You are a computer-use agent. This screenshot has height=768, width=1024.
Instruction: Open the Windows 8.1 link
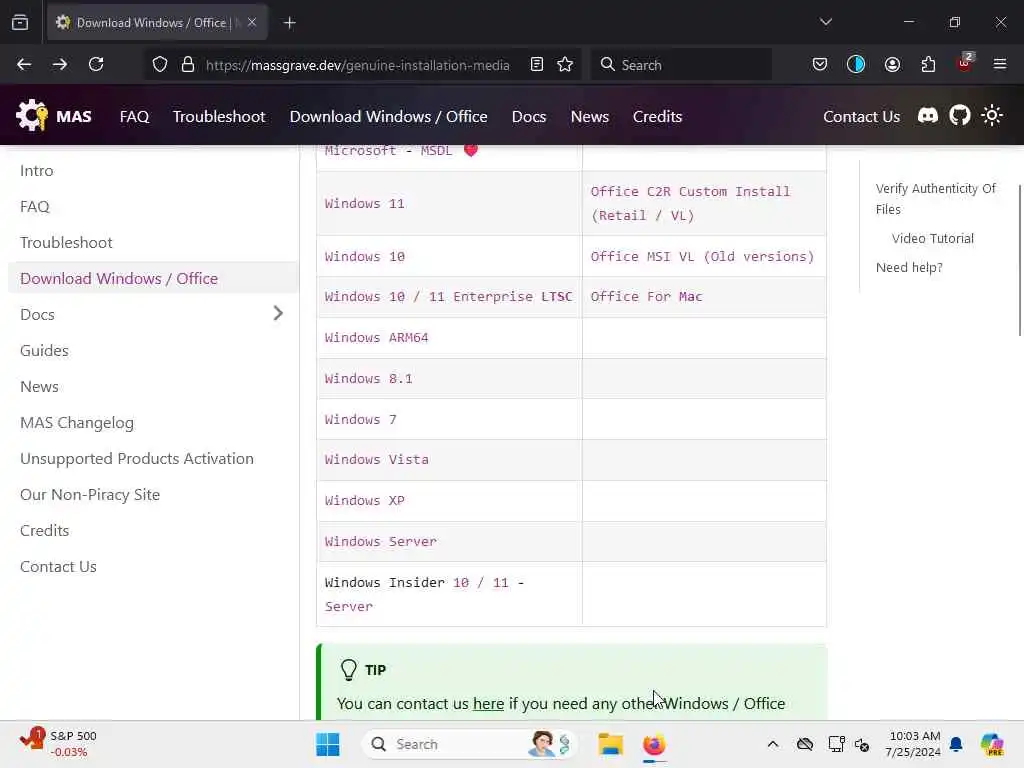368,379
